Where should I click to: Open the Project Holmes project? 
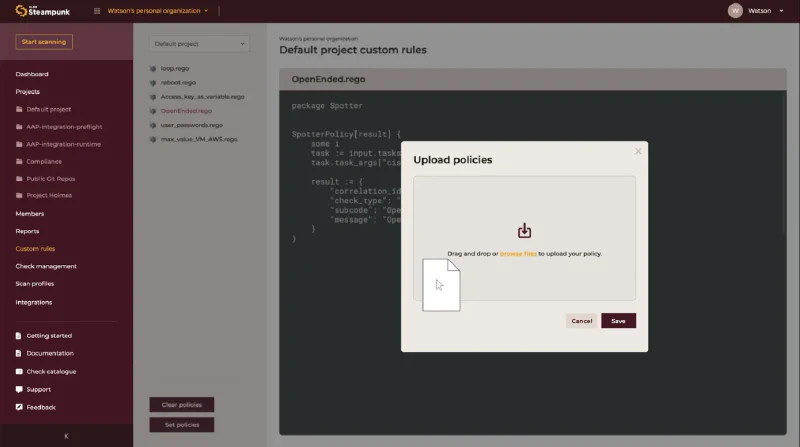click(49, 195)
